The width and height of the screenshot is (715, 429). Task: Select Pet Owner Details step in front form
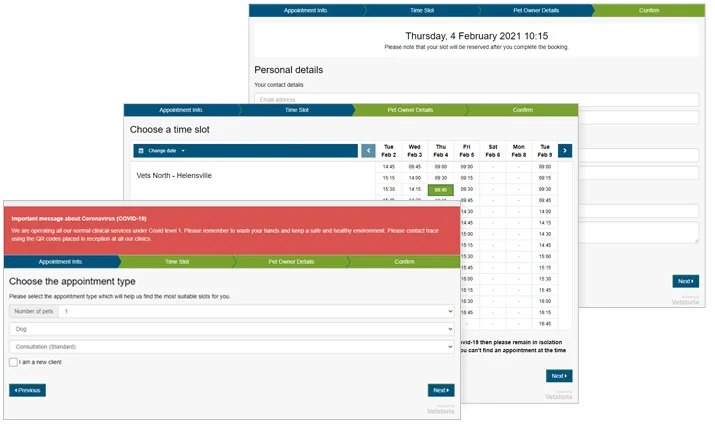pos(290,261)
